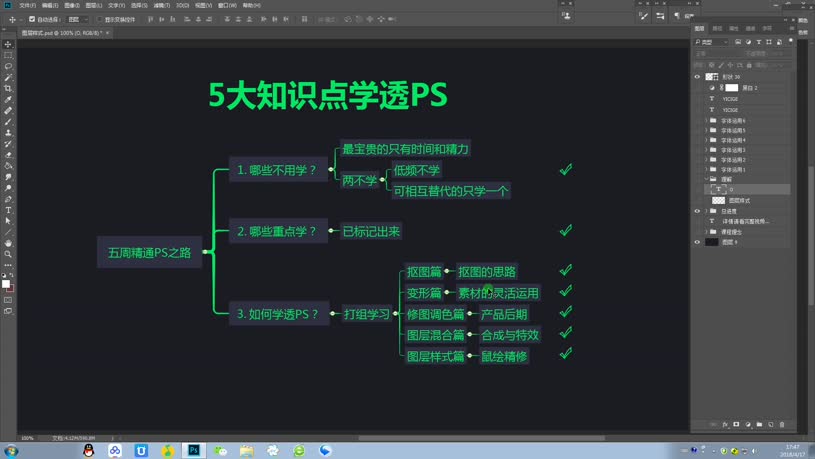Open Photoshop in the taskbar
Image resolution: width=815 pixels, height=459 pixels.
[x=194, y=451]
